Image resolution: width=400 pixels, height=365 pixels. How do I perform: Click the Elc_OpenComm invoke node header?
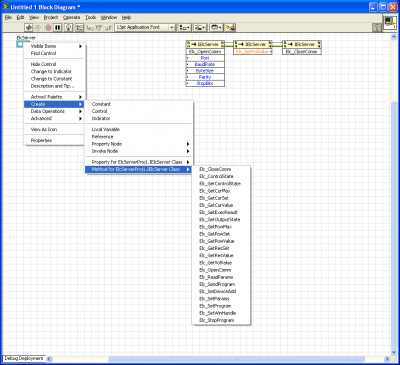pyautogui.click(x=205, y=44)
